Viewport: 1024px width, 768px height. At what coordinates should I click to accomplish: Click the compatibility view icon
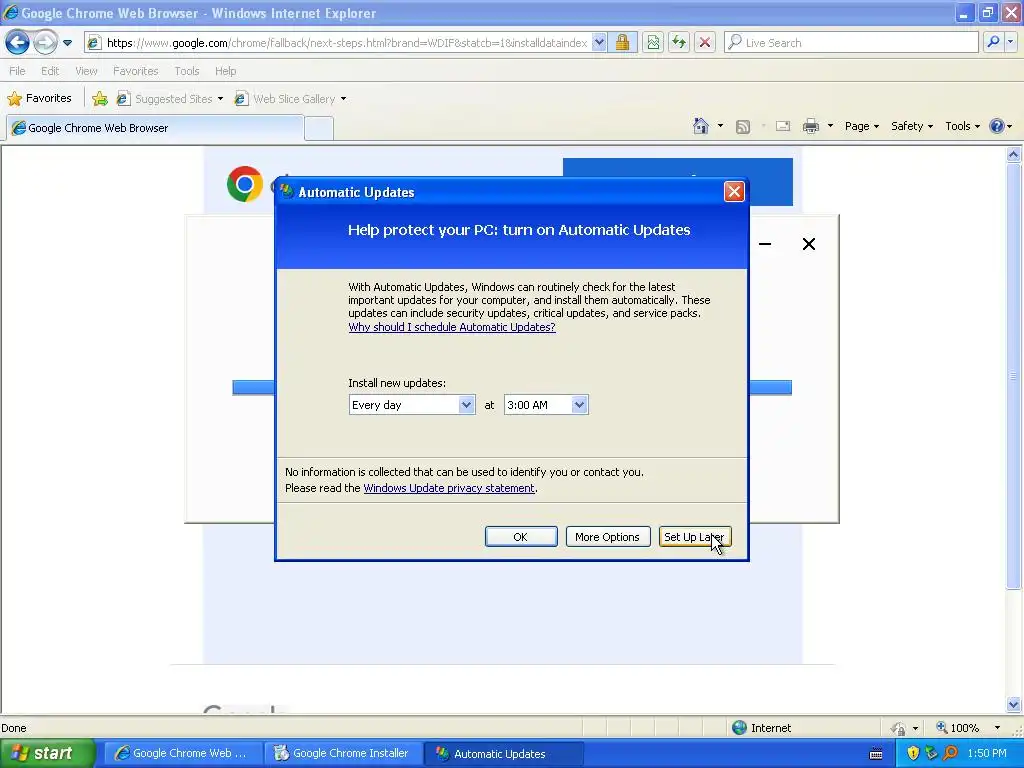pos(653,43)
